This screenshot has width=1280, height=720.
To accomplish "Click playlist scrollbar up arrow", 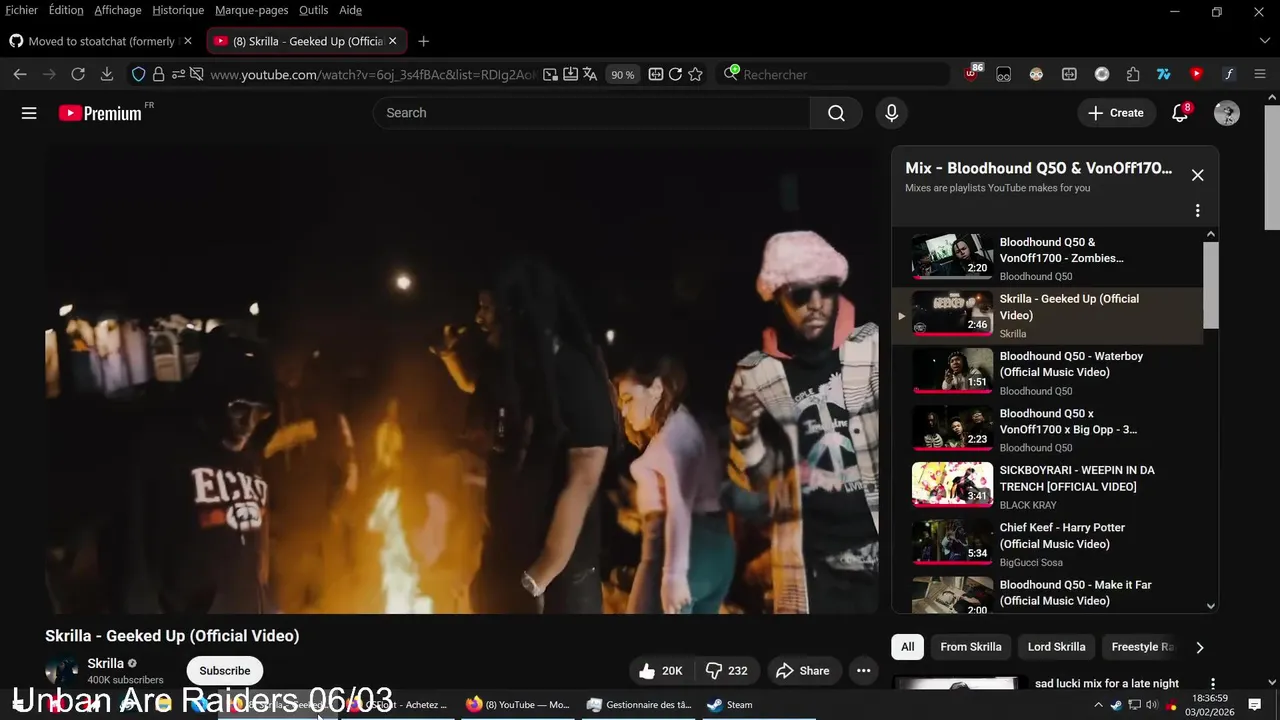I will tap(1211, 235).
